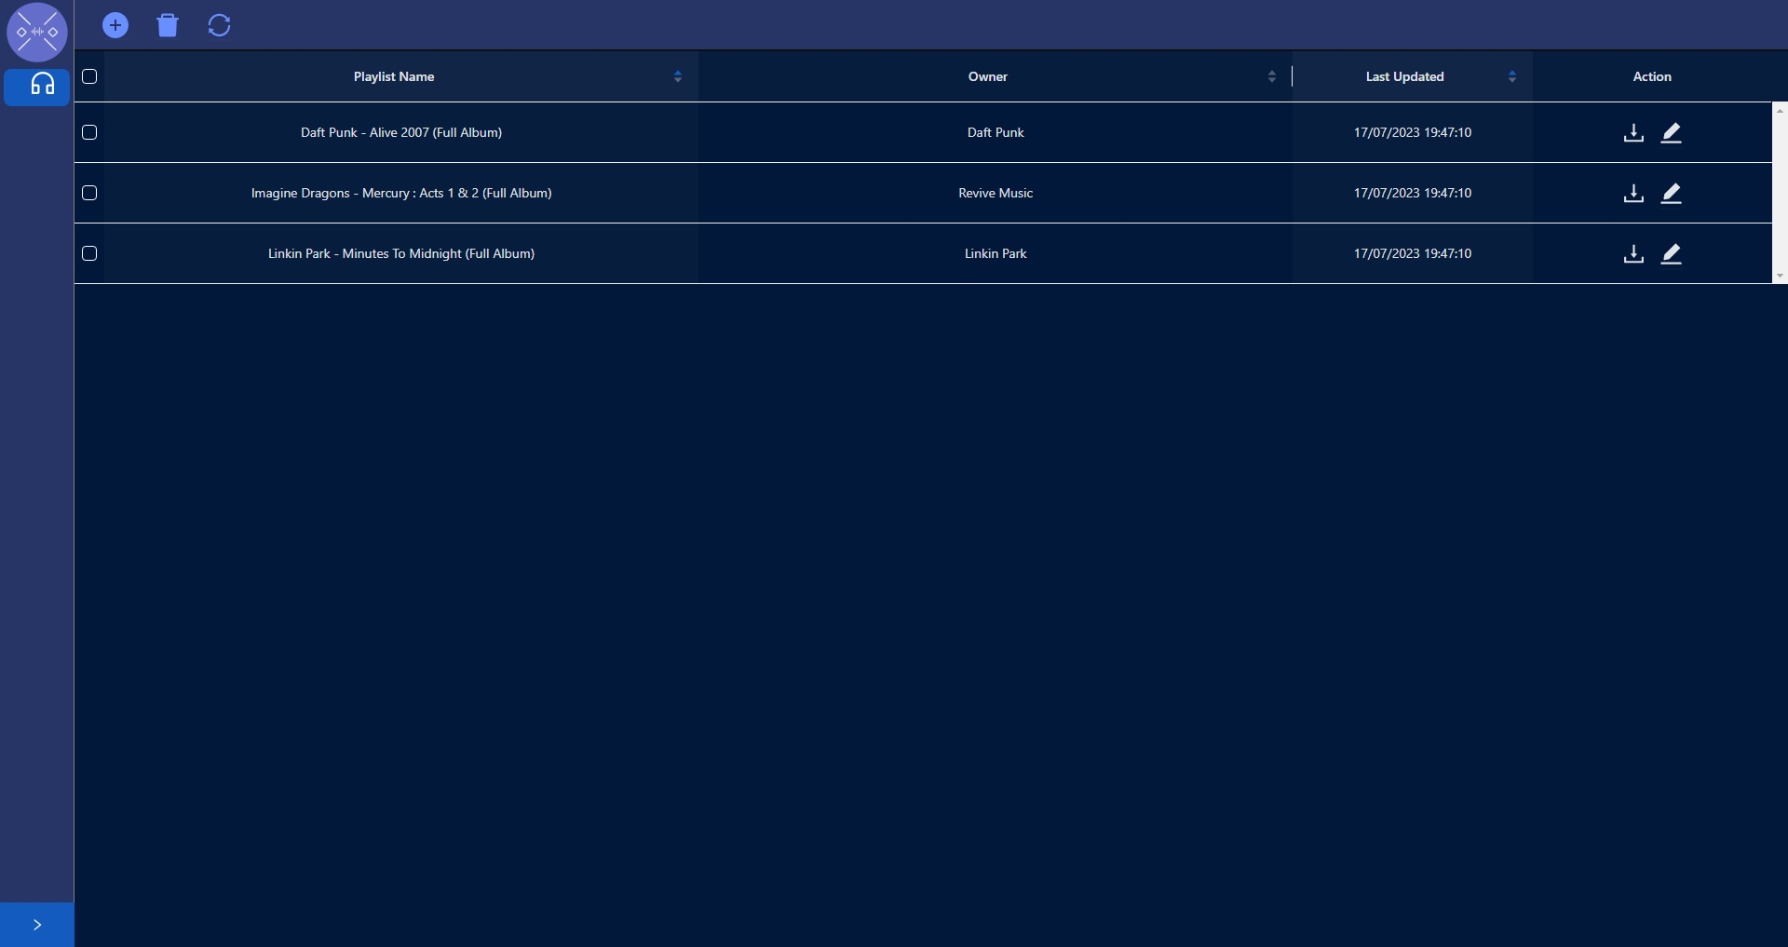Image resolution: width=1788 pixels, height=947 pixels.
Task: Toggle the select-all playlists checkbox
Action: pos(89,76)
